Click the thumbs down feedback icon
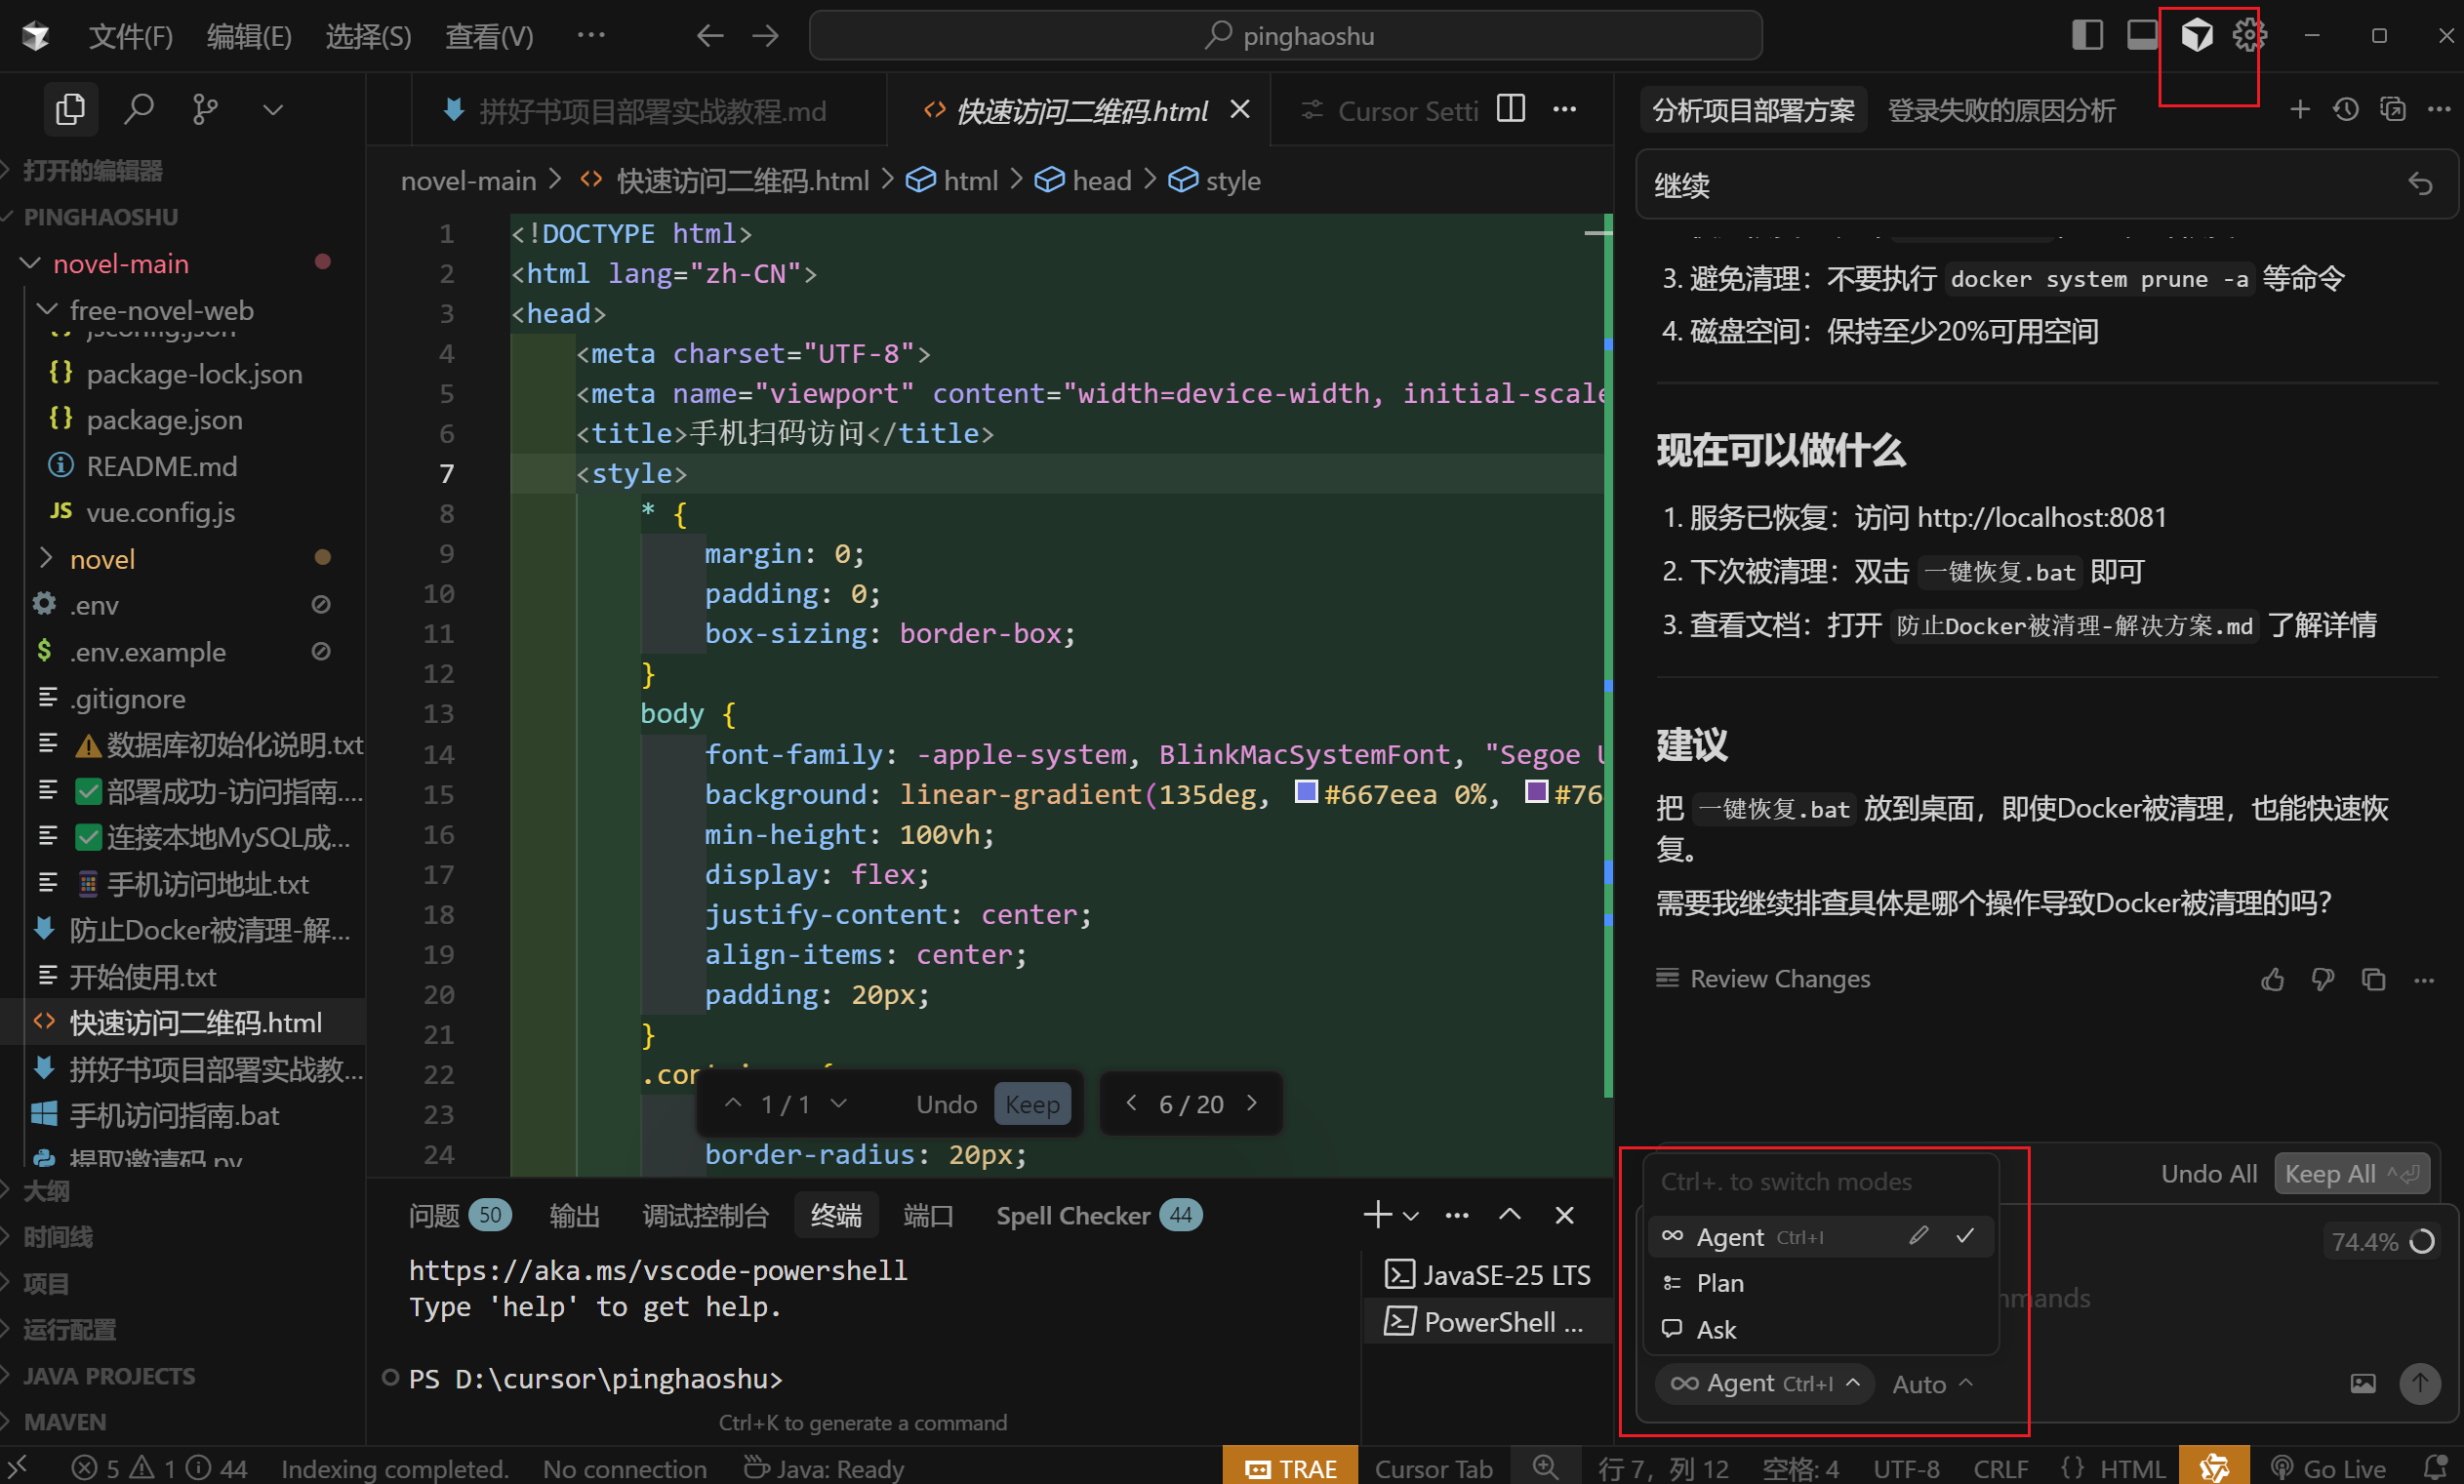Image resolution: width=2464 pixels, height=1484 pixels. click(x=2322, y=979)
